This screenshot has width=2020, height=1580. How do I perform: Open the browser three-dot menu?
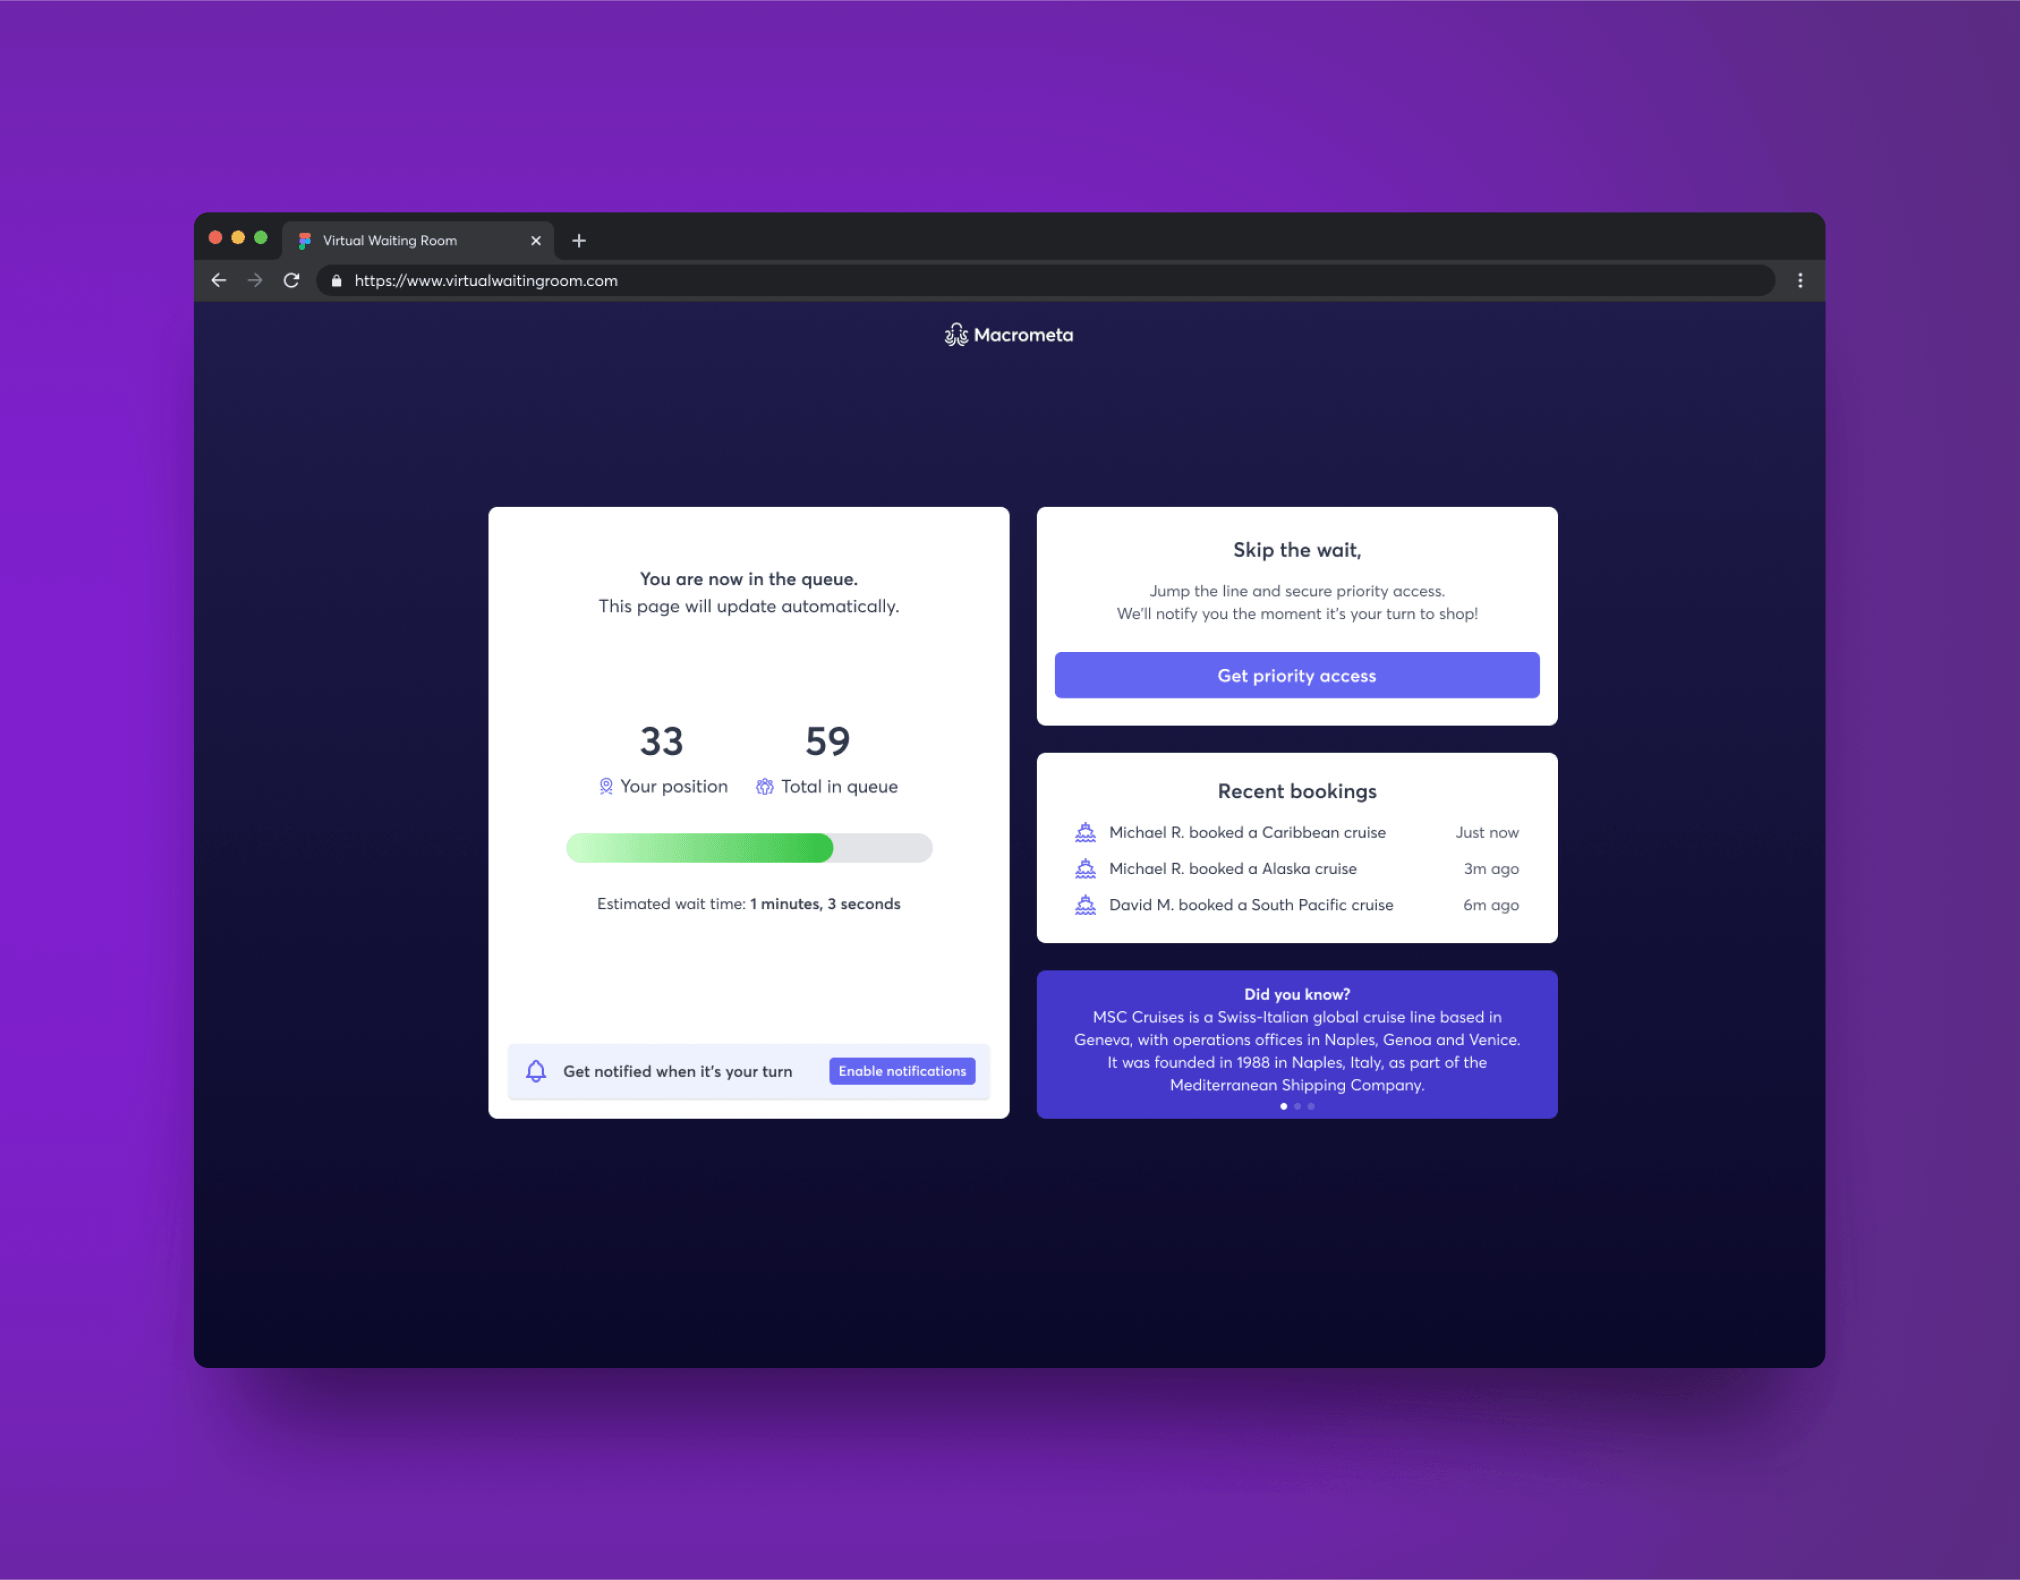click(x=1800, y=281)
